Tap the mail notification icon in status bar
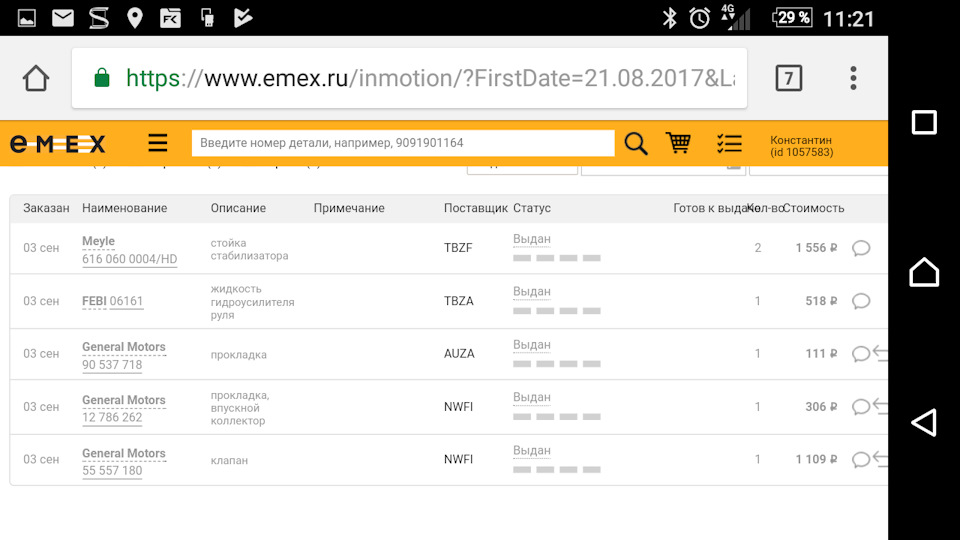Viewport: 960px width, 540px height. [x=62, y=18]
